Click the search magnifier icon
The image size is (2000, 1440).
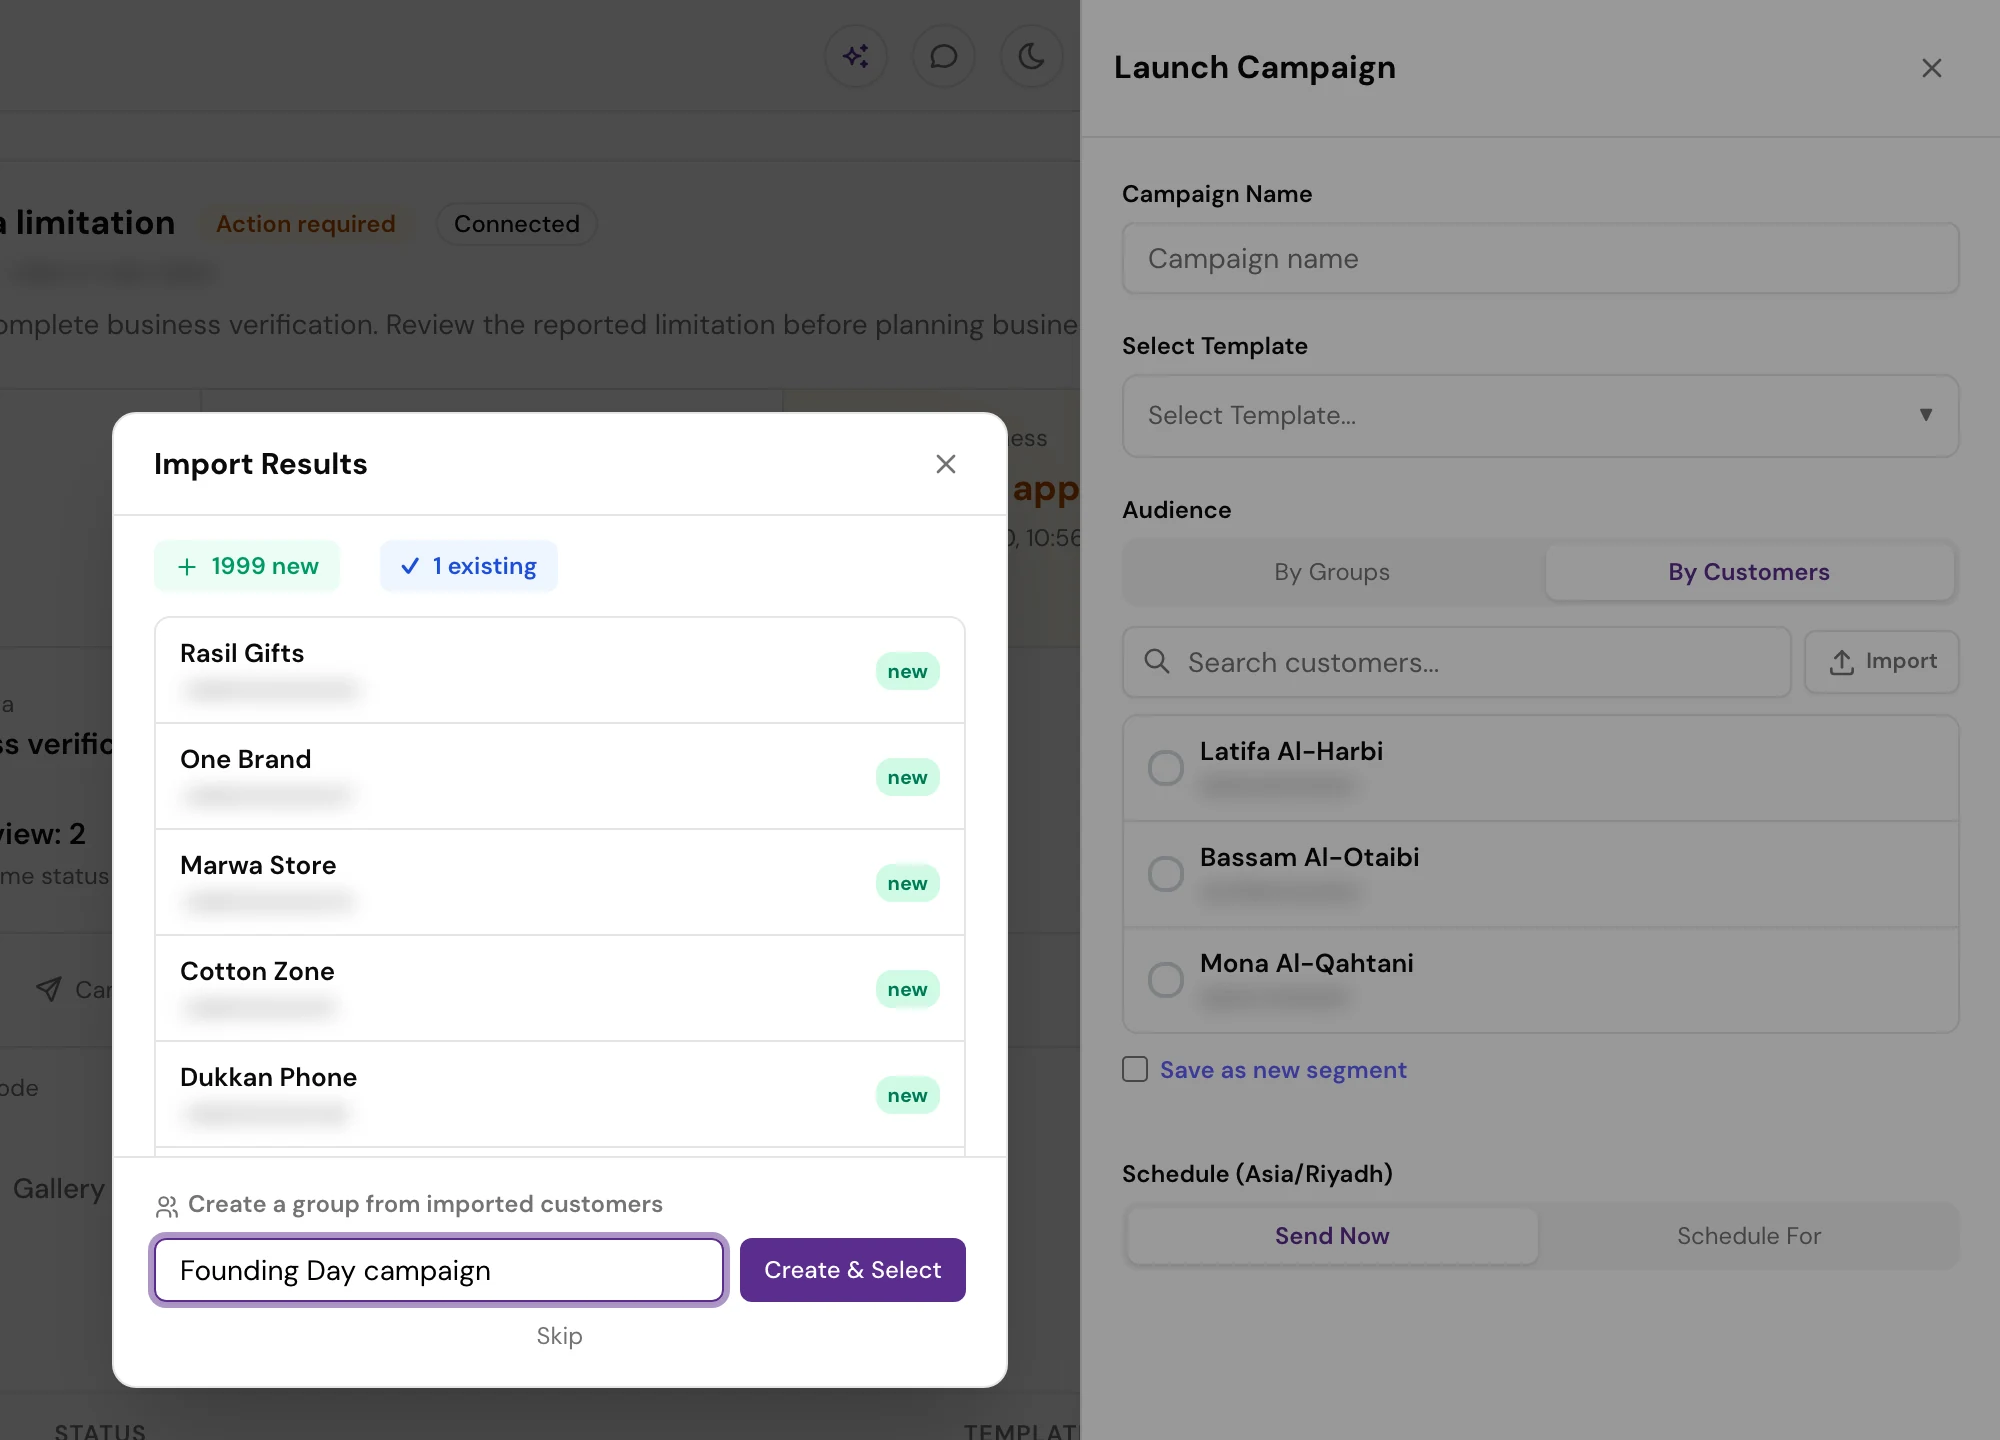point(1157,662)
